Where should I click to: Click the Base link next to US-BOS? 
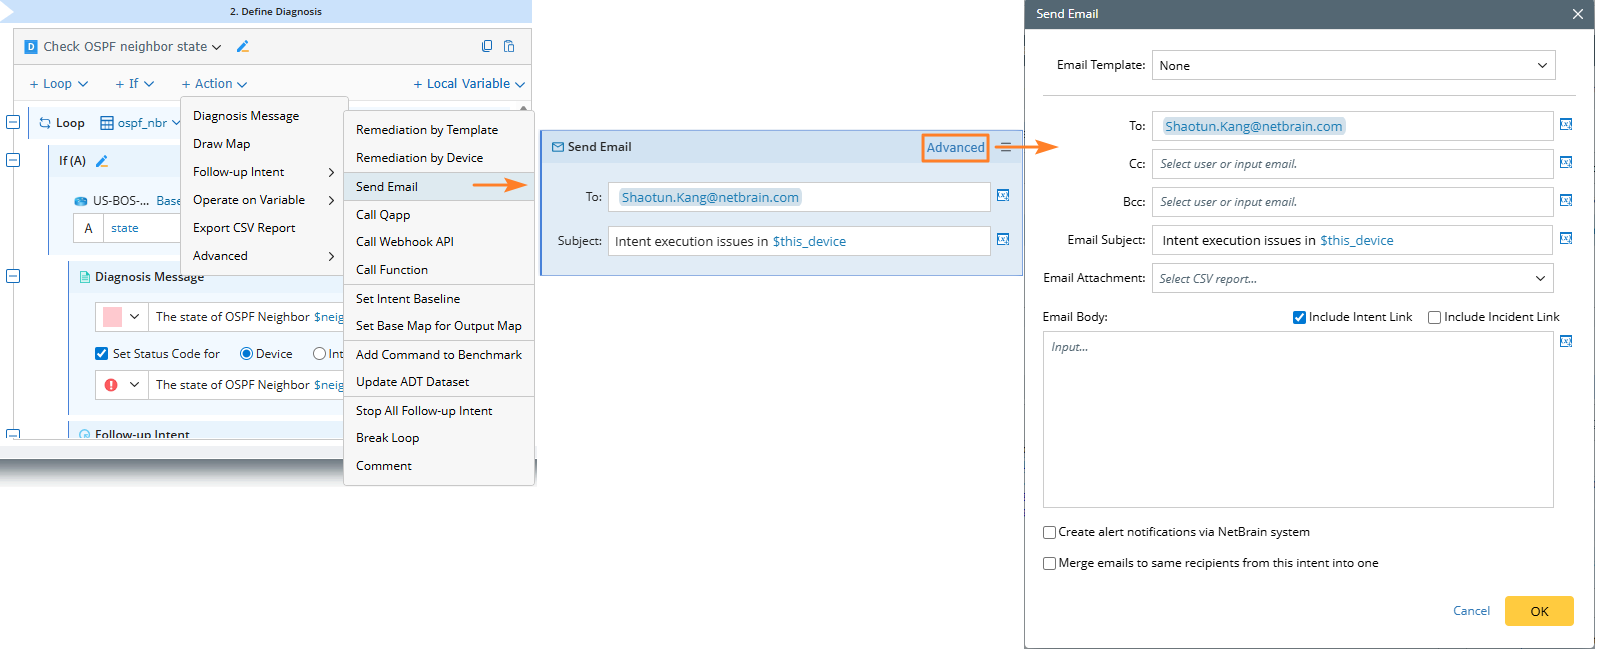point(168,201)
